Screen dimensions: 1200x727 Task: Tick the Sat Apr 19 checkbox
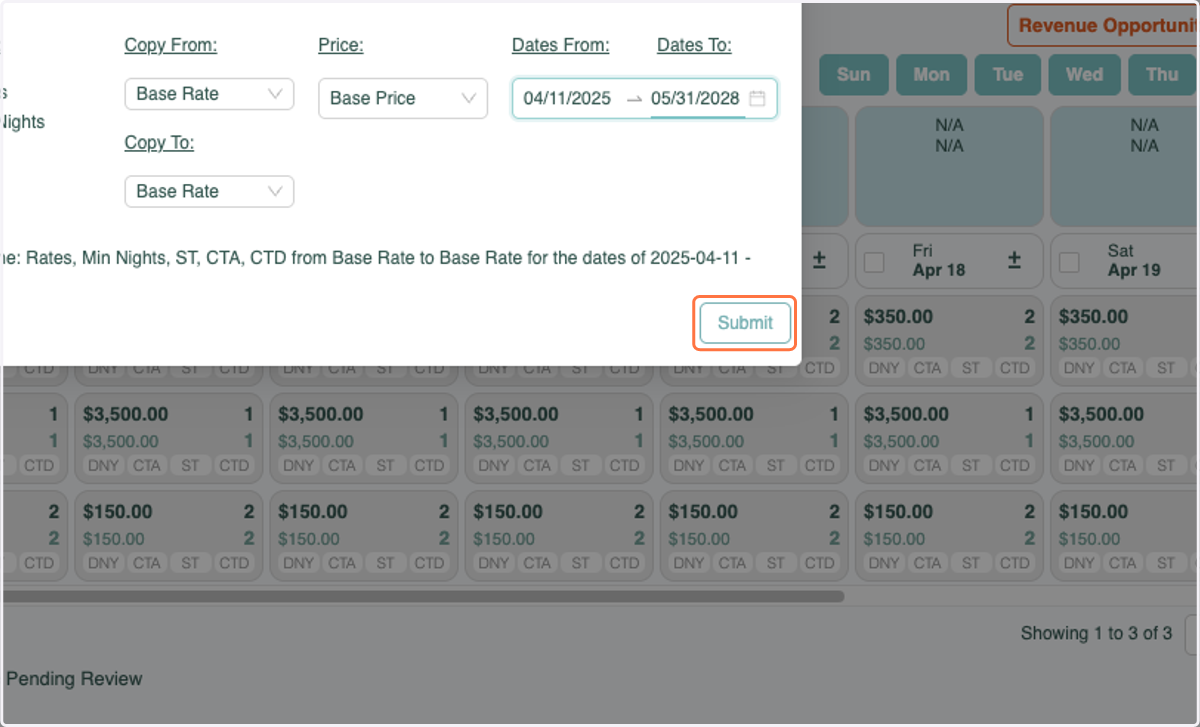point(1070,262)
